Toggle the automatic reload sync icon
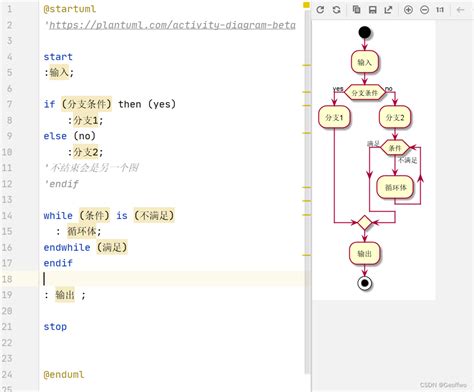474x392 pixels. [x=337, y=10]
